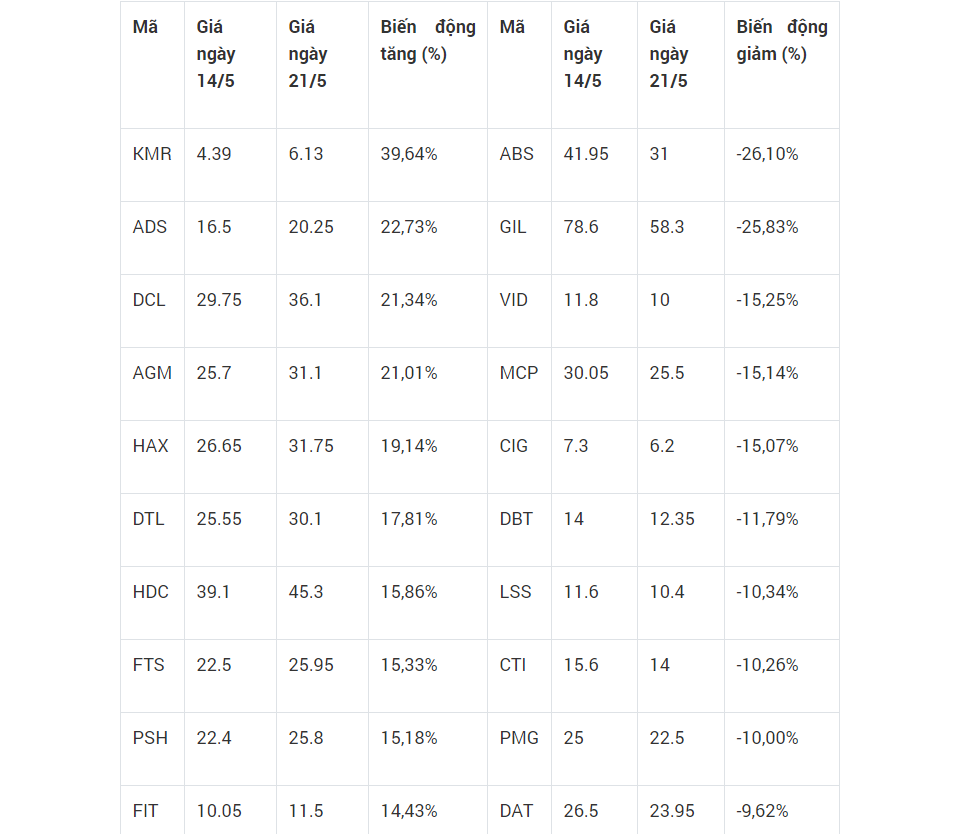
Task: Select the HAX stock code
Action: 150,446
